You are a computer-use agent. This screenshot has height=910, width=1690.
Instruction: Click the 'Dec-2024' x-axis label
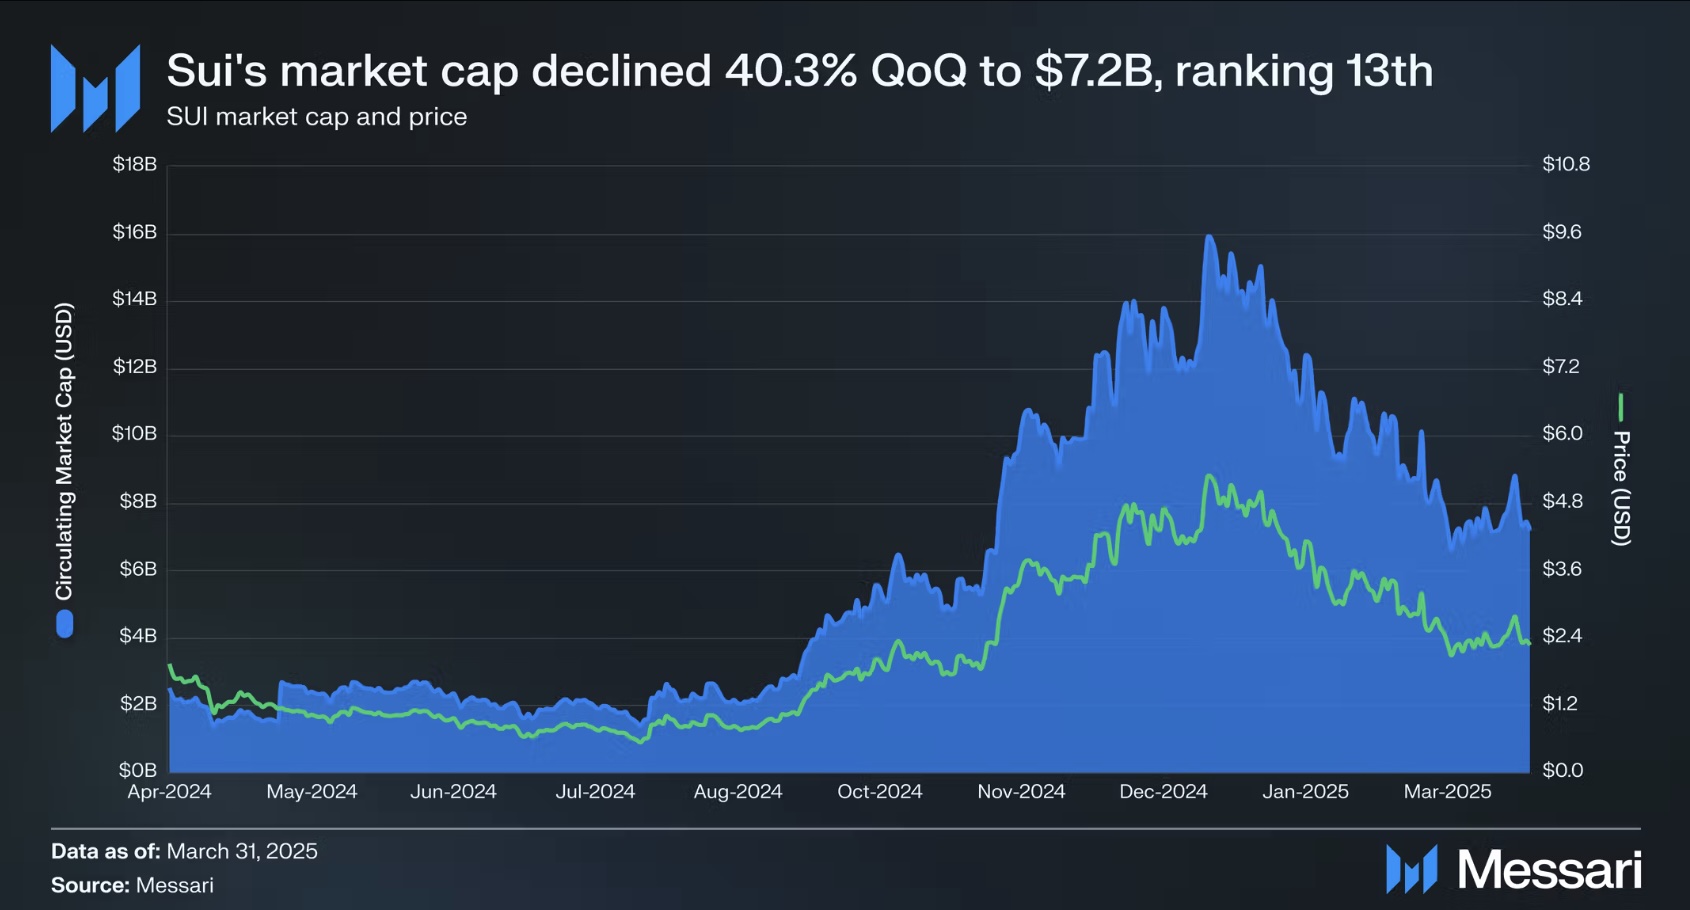coord(1163,792)
